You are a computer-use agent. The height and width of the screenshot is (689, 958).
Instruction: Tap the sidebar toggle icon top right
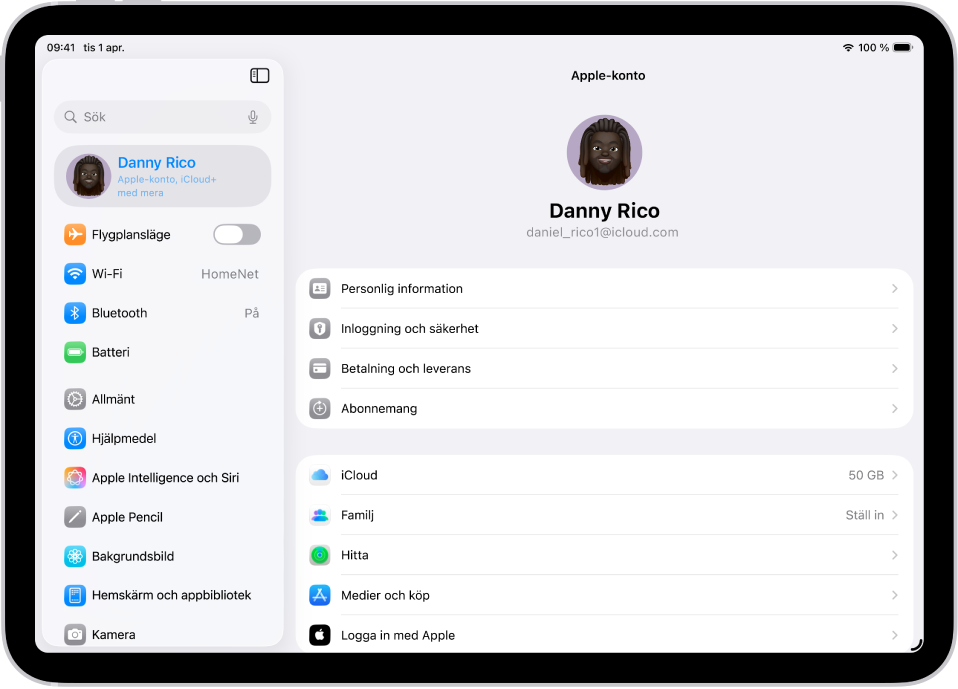point(260,75)
